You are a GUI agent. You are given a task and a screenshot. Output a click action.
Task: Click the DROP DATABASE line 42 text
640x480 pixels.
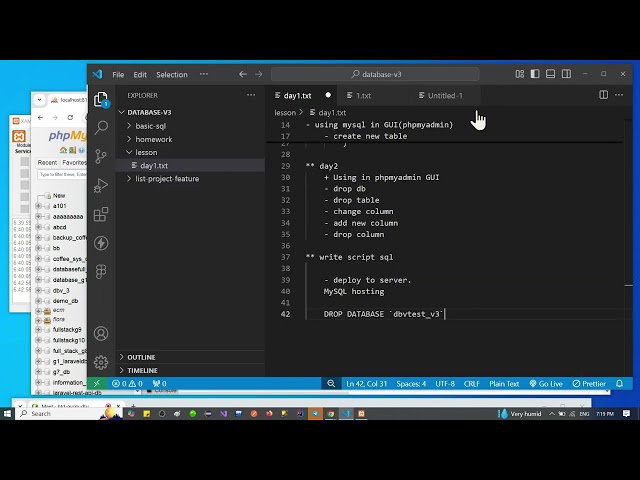[x=383, y=314]
